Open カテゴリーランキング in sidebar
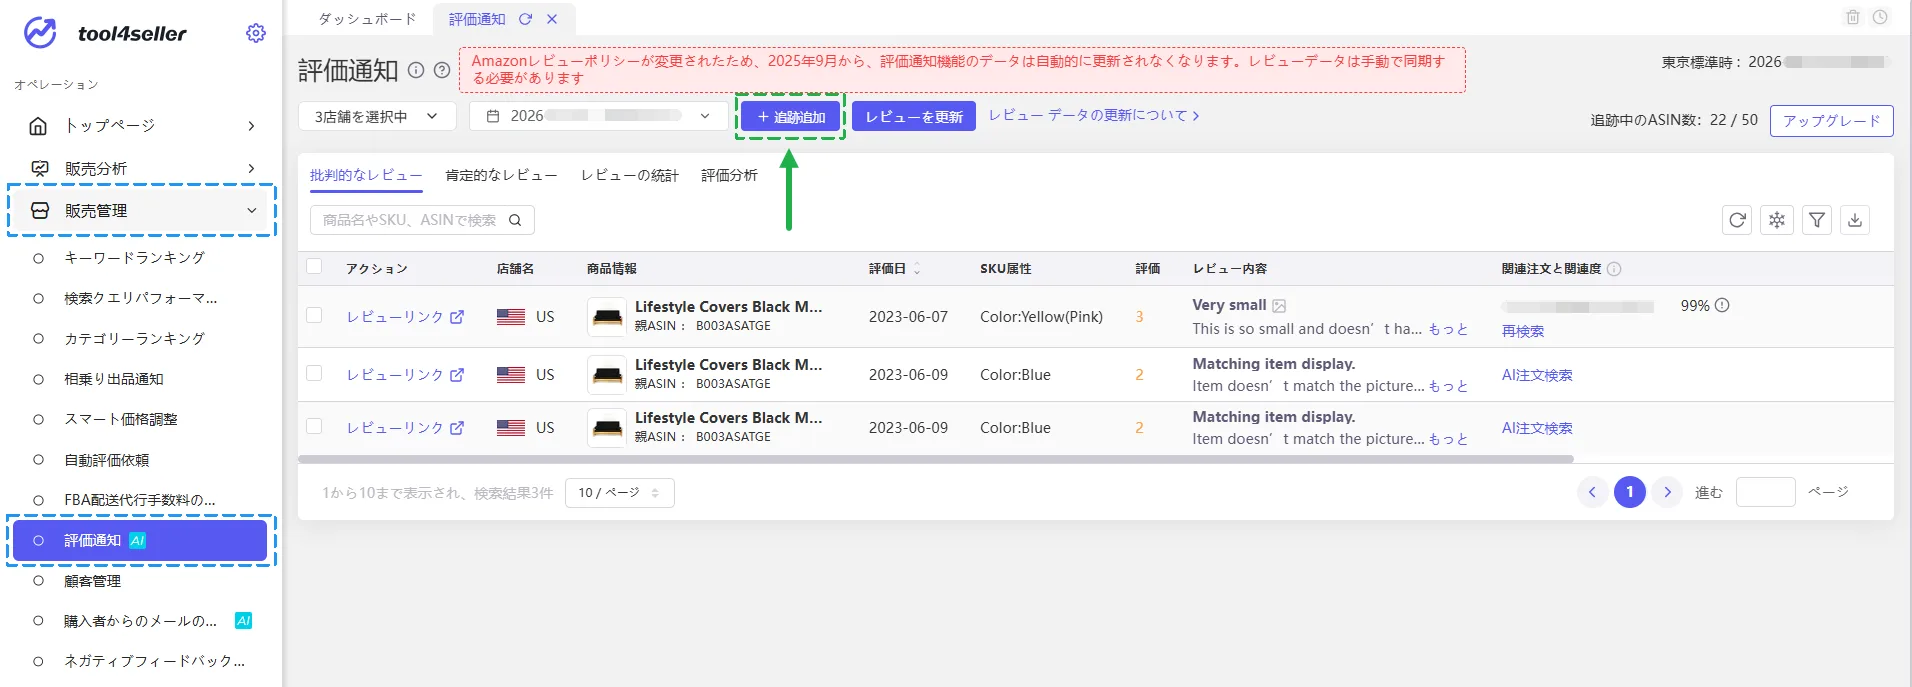This screenshot has height=687, width=1912. (x=135, y=339)
